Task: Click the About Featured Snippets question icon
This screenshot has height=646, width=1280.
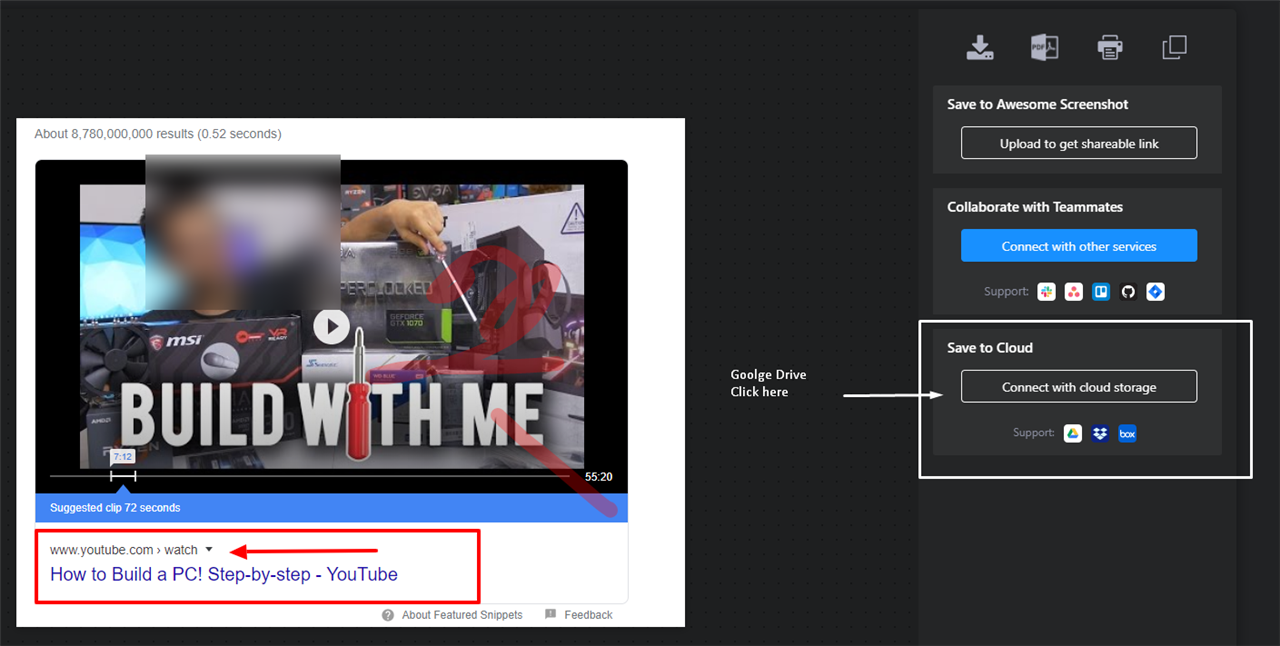Action: tap(388, 615)
